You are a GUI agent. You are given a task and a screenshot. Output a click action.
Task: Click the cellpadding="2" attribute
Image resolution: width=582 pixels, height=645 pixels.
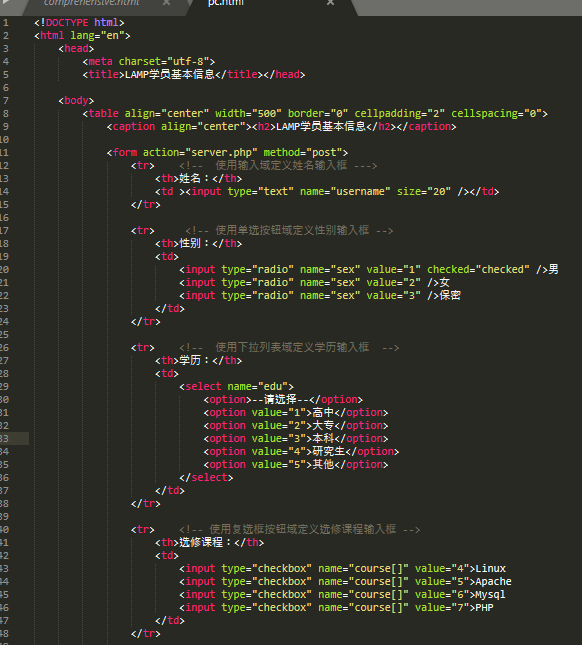400,114
